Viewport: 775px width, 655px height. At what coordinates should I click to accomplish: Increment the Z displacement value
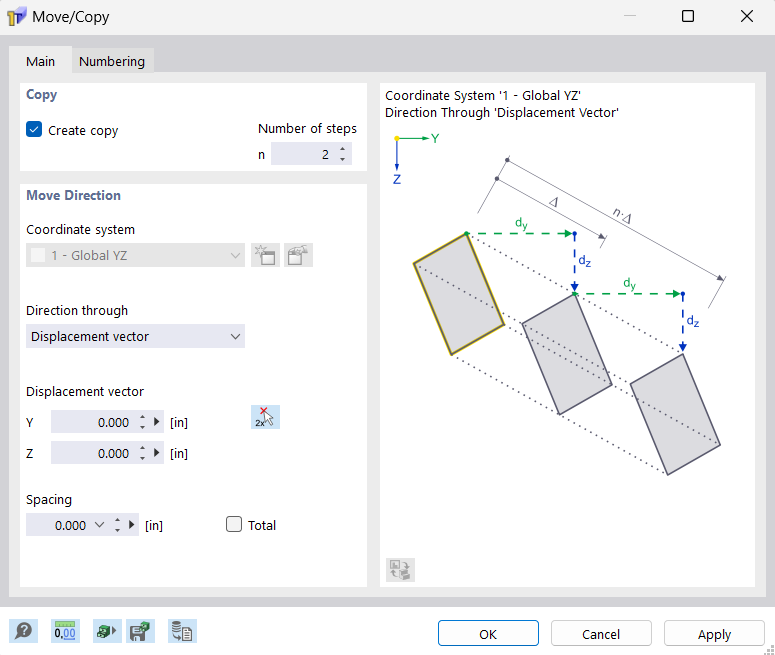point(142,448)
